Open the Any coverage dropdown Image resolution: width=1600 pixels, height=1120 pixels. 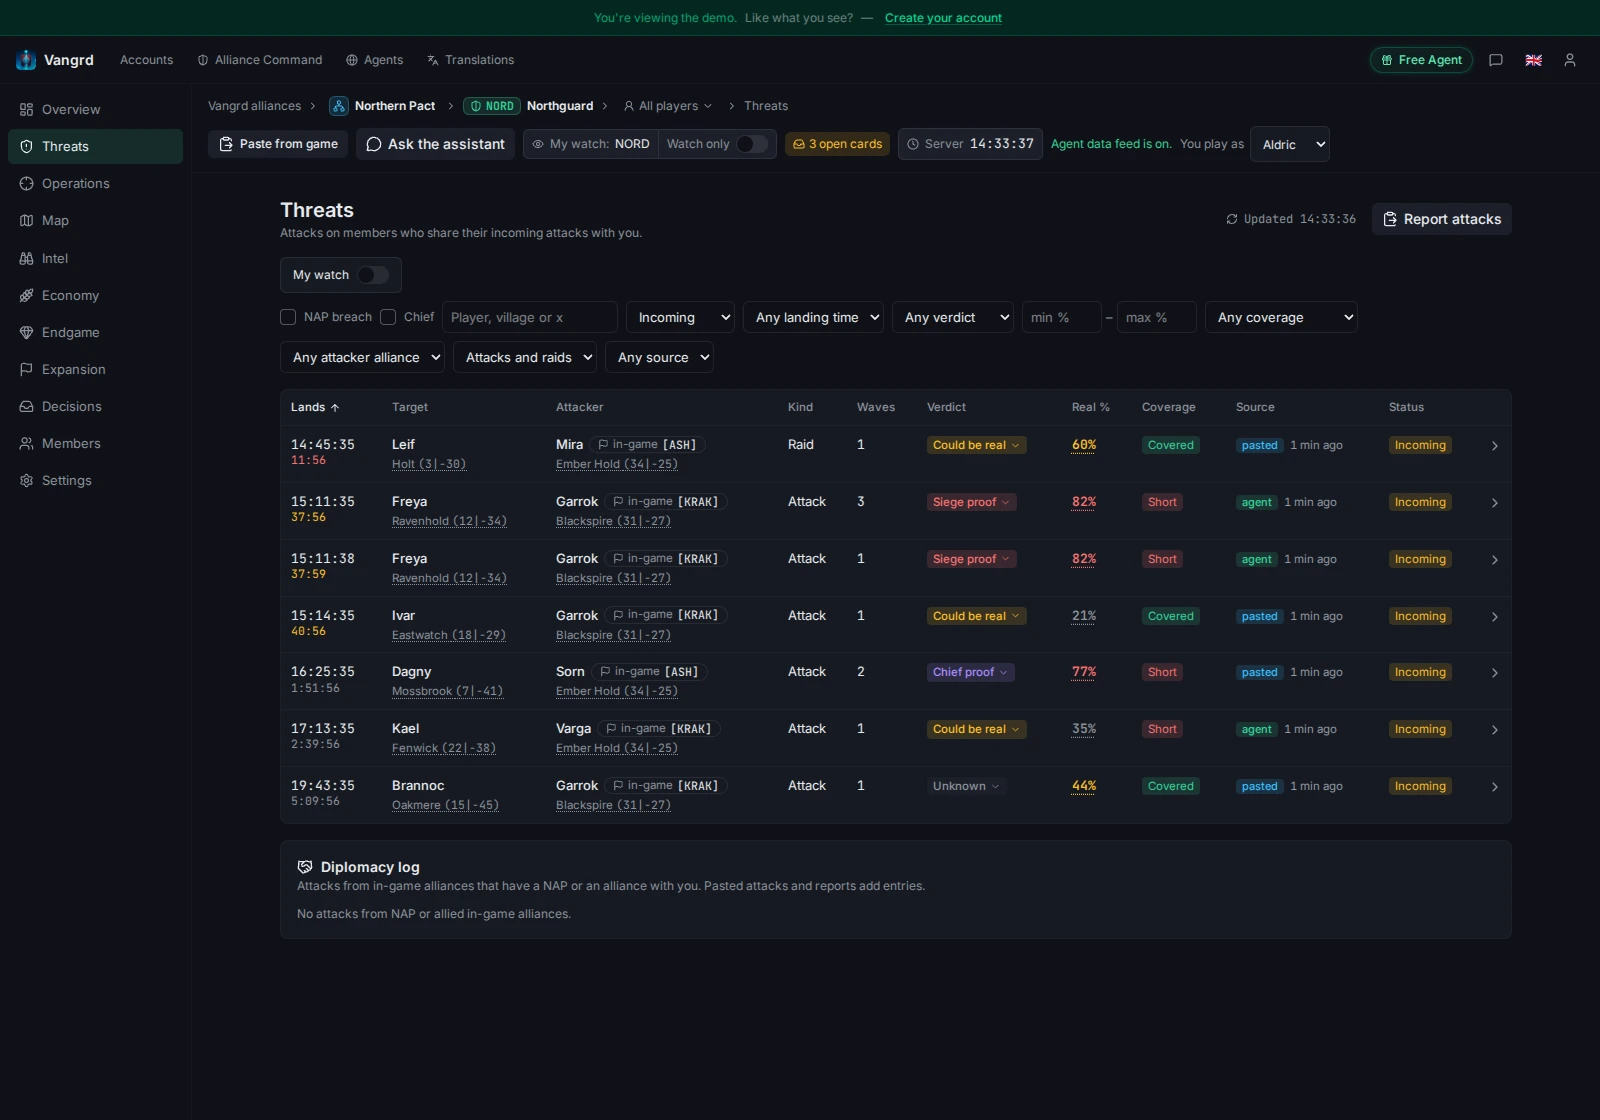coord(1281,317)
